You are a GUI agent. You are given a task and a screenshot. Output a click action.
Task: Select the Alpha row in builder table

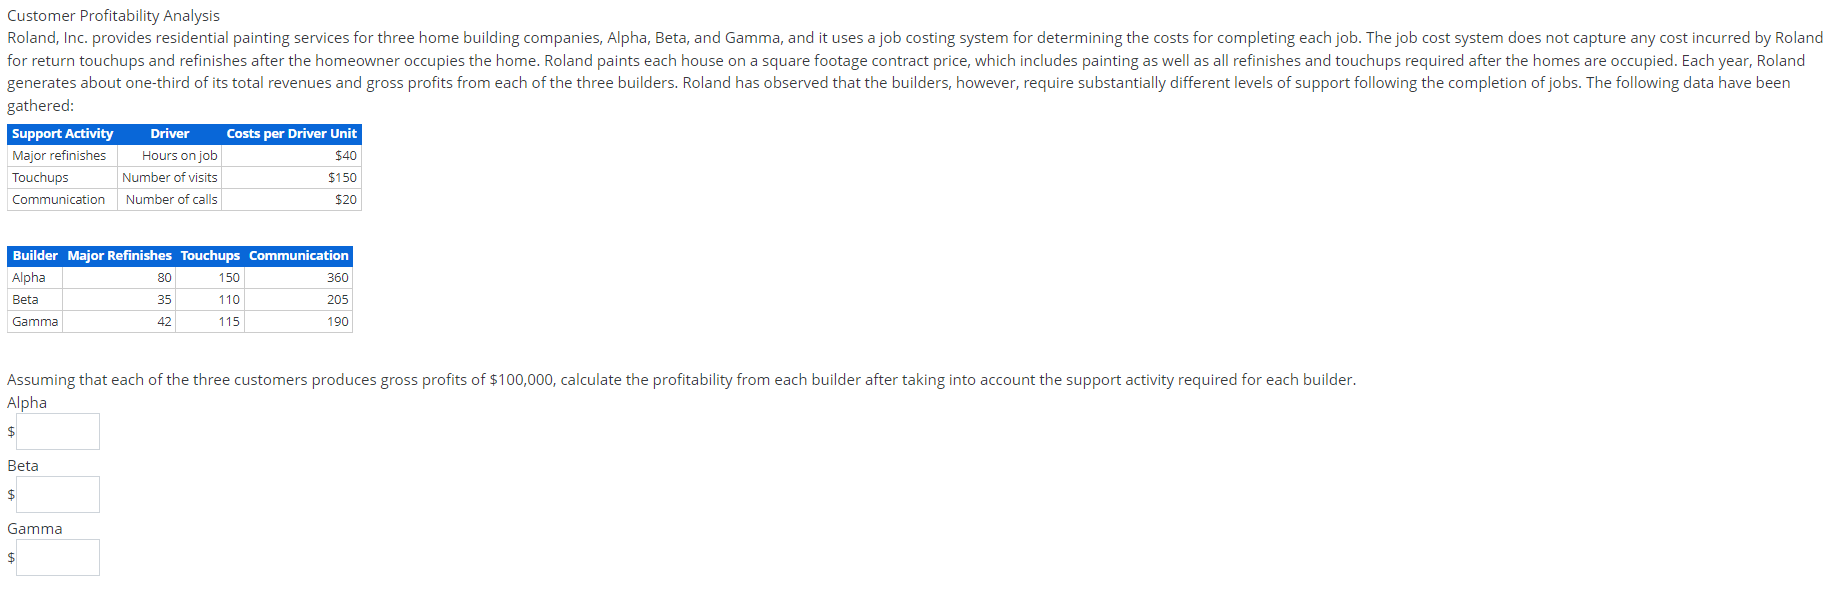pos(30,277)
